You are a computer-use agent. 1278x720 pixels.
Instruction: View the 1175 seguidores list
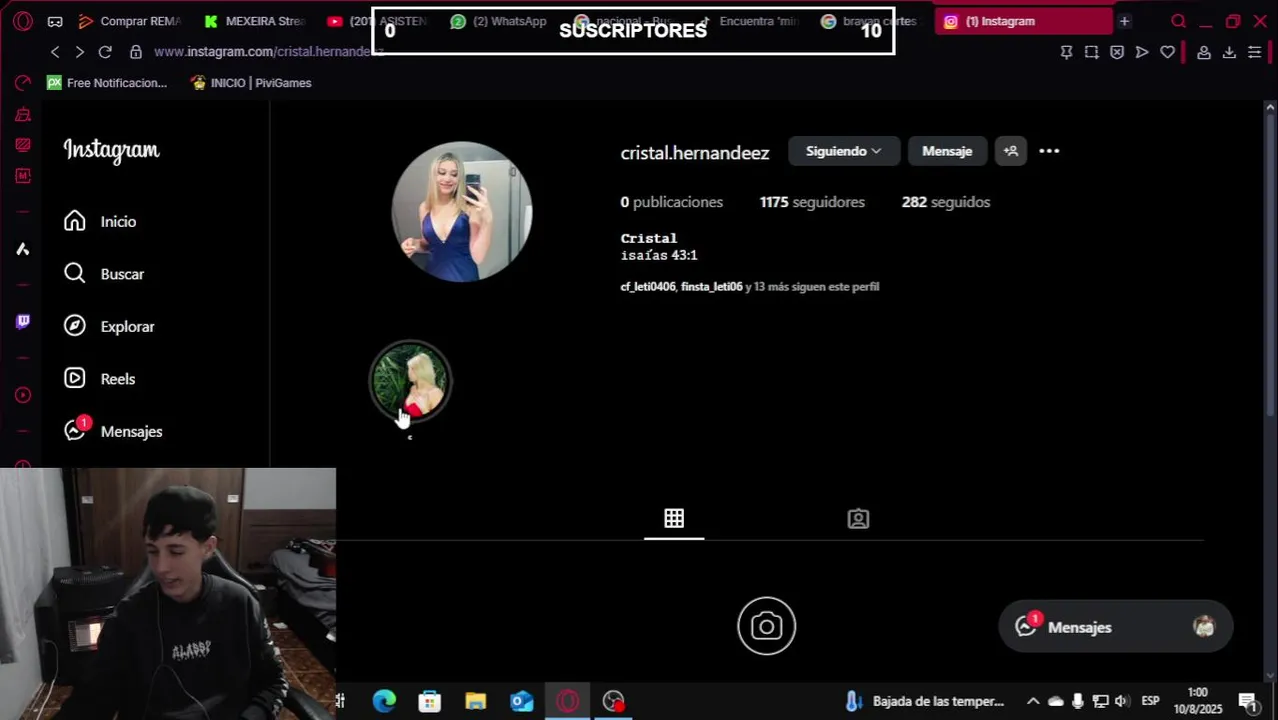pyautogui.click(x=812, y=202)
